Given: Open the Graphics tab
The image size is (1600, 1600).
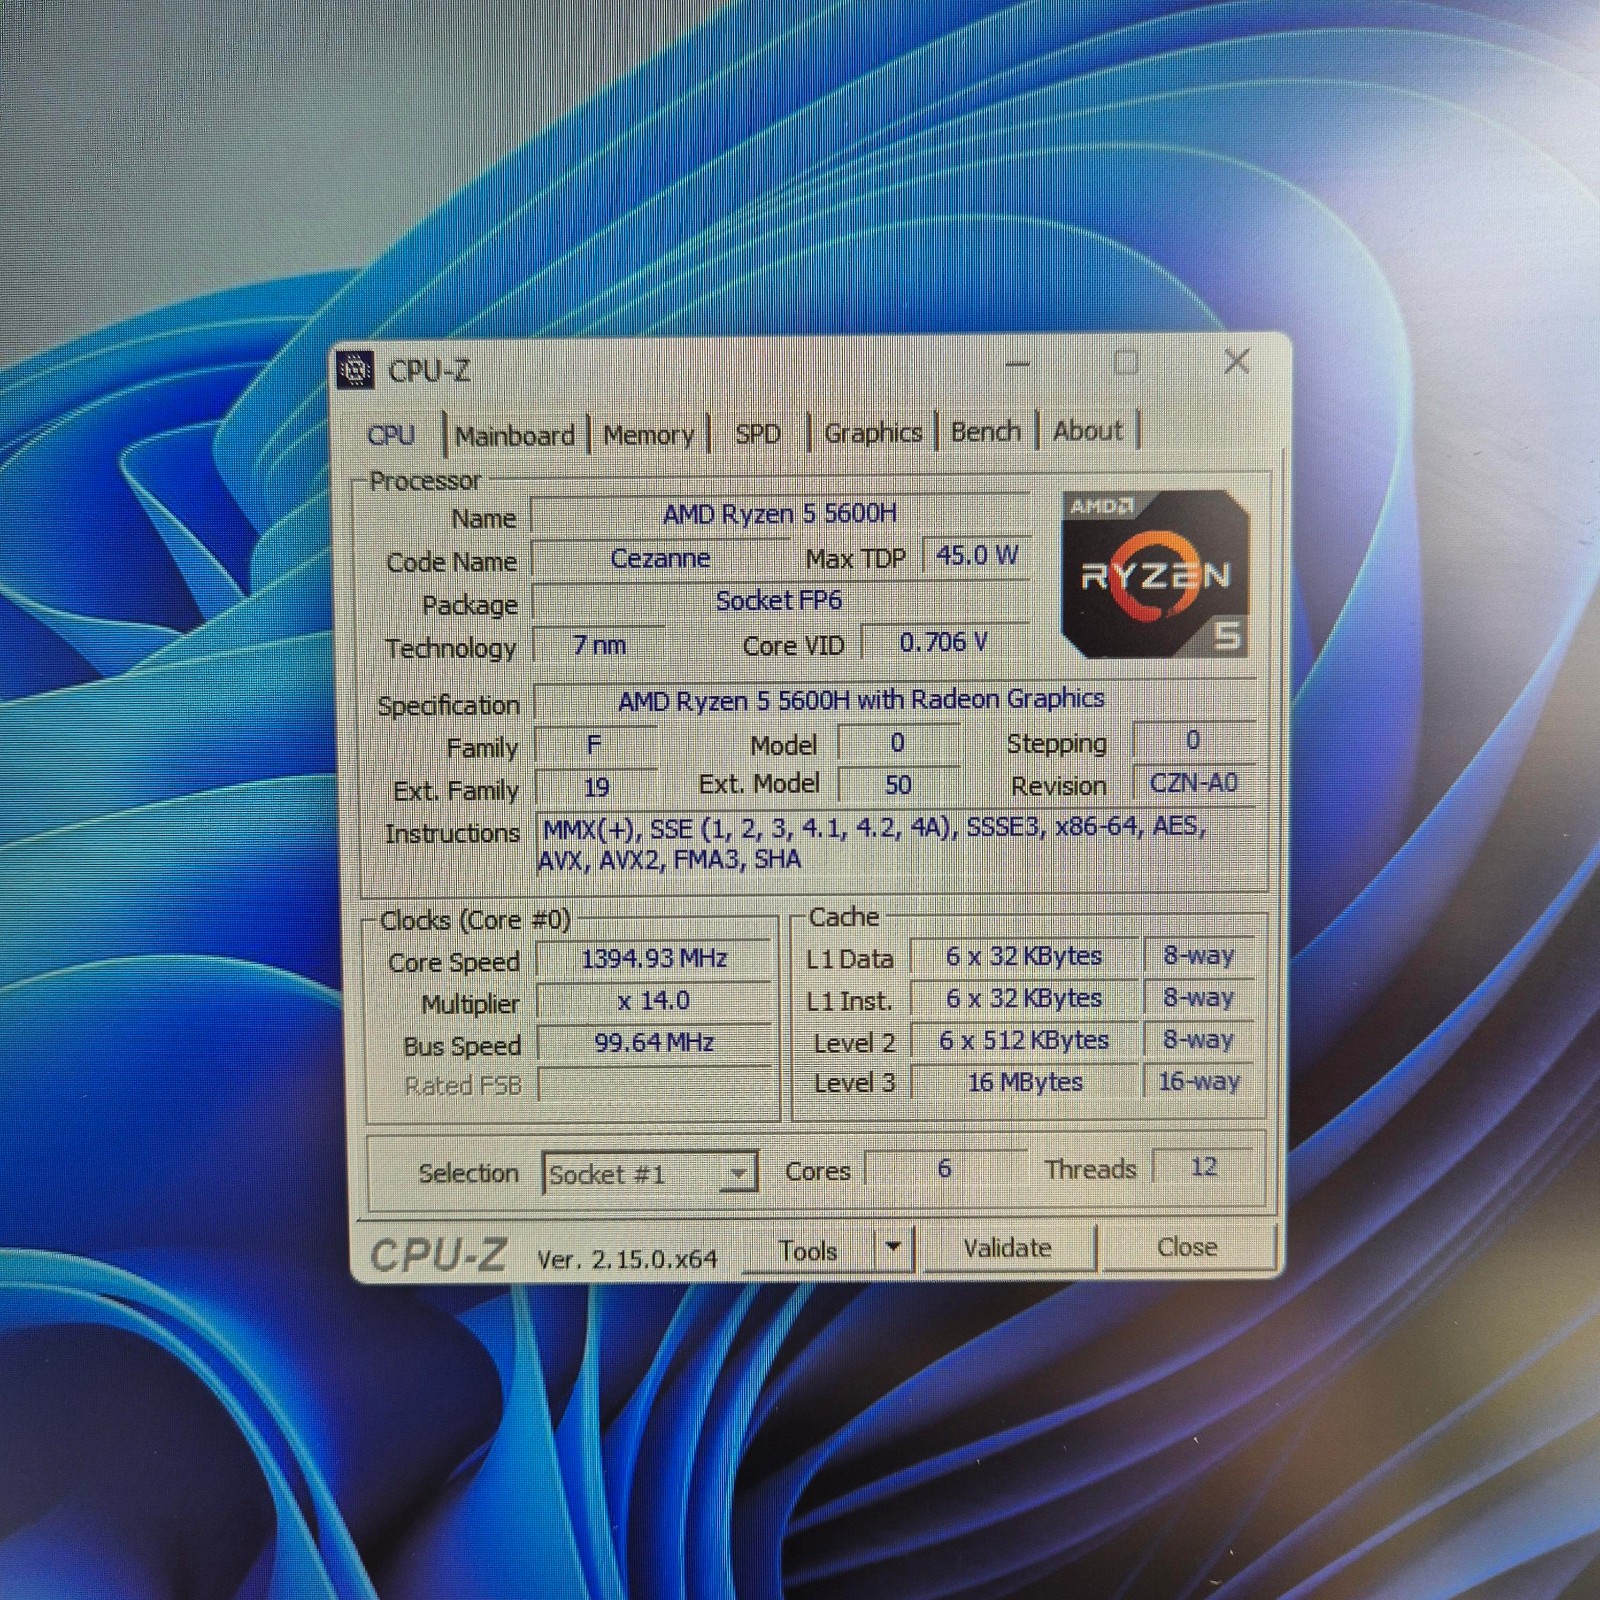Looking at the screenshot, I should click(873, 432).
